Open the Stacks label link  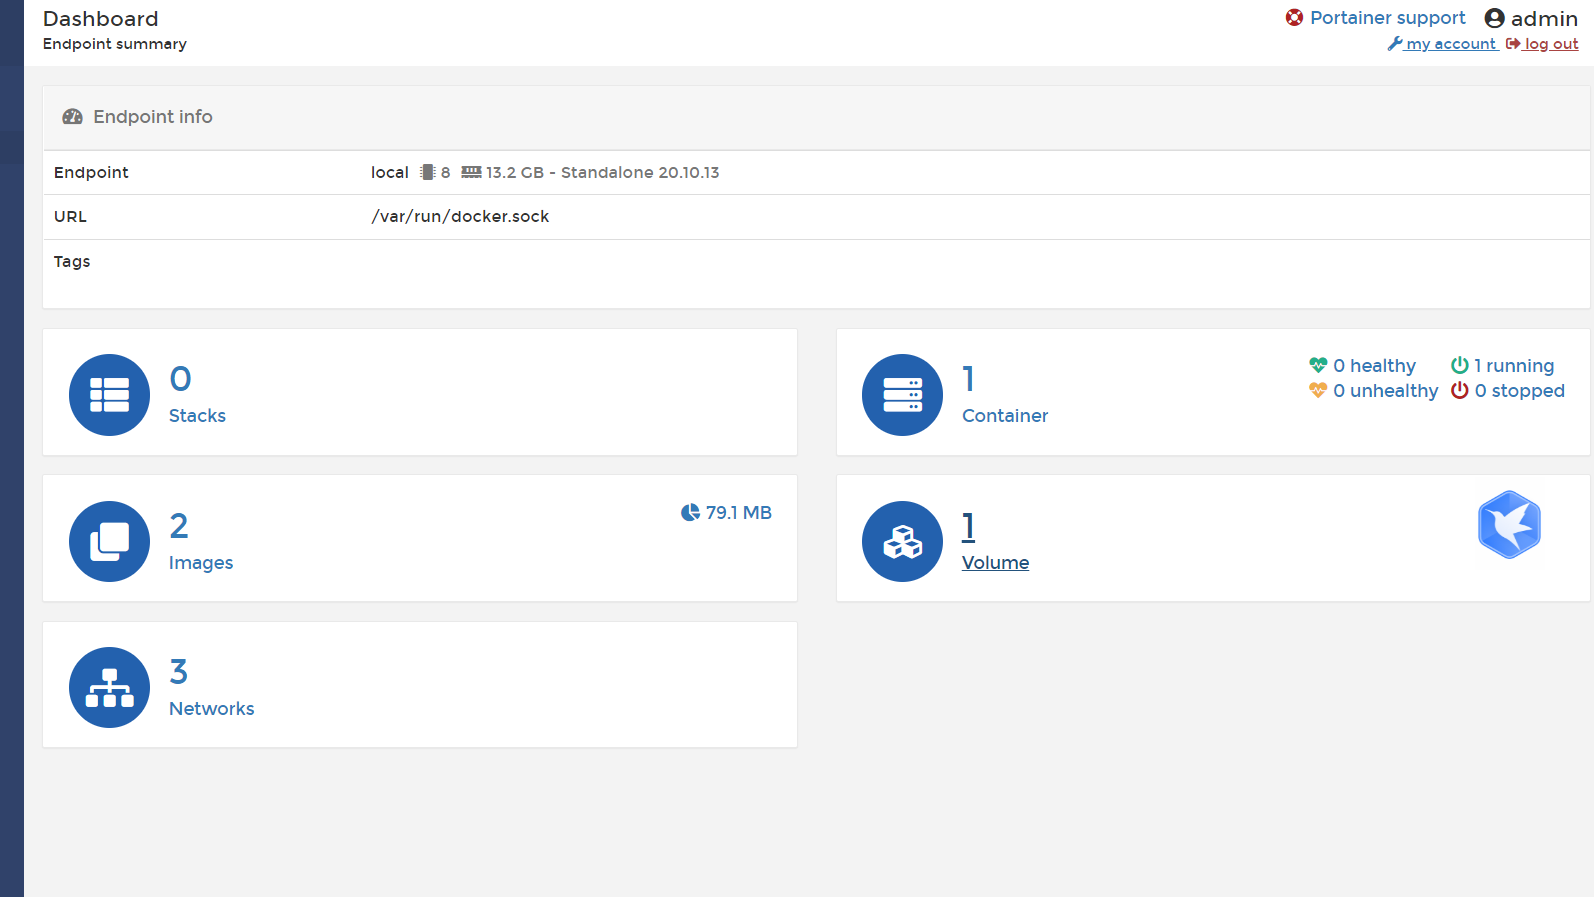click(197, 416)
